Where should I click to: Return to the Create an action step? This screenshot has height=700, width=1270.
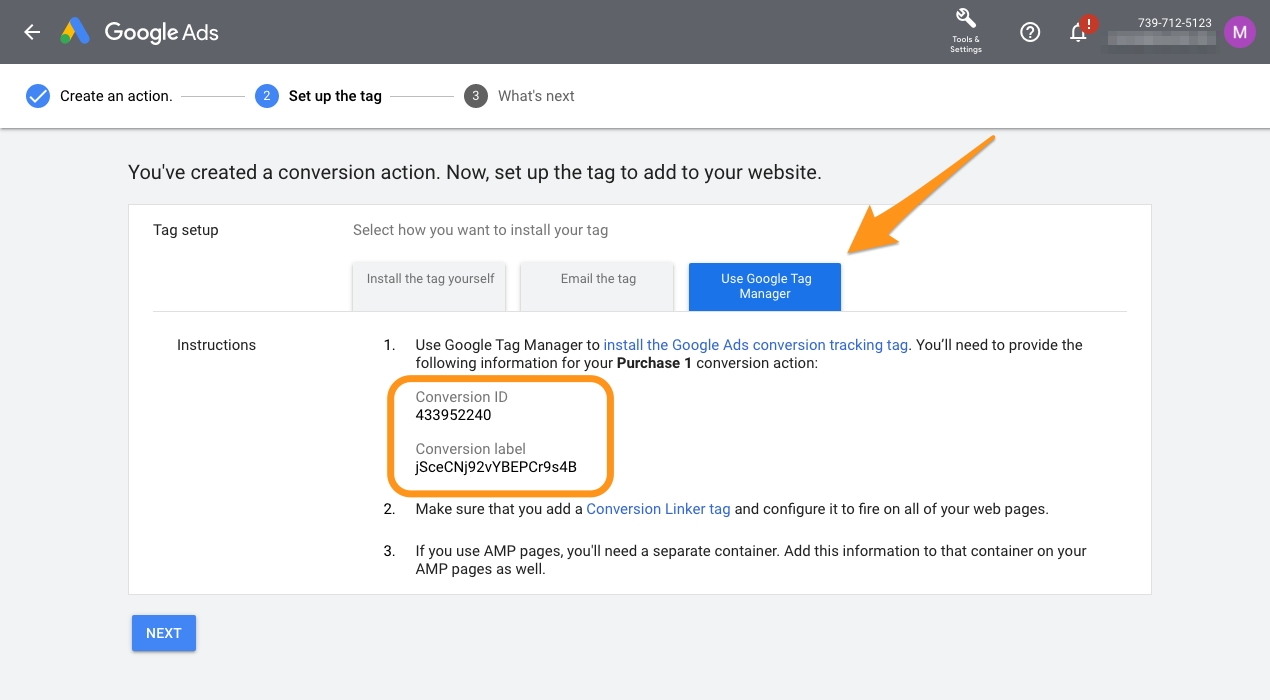(x=116, y=96)
